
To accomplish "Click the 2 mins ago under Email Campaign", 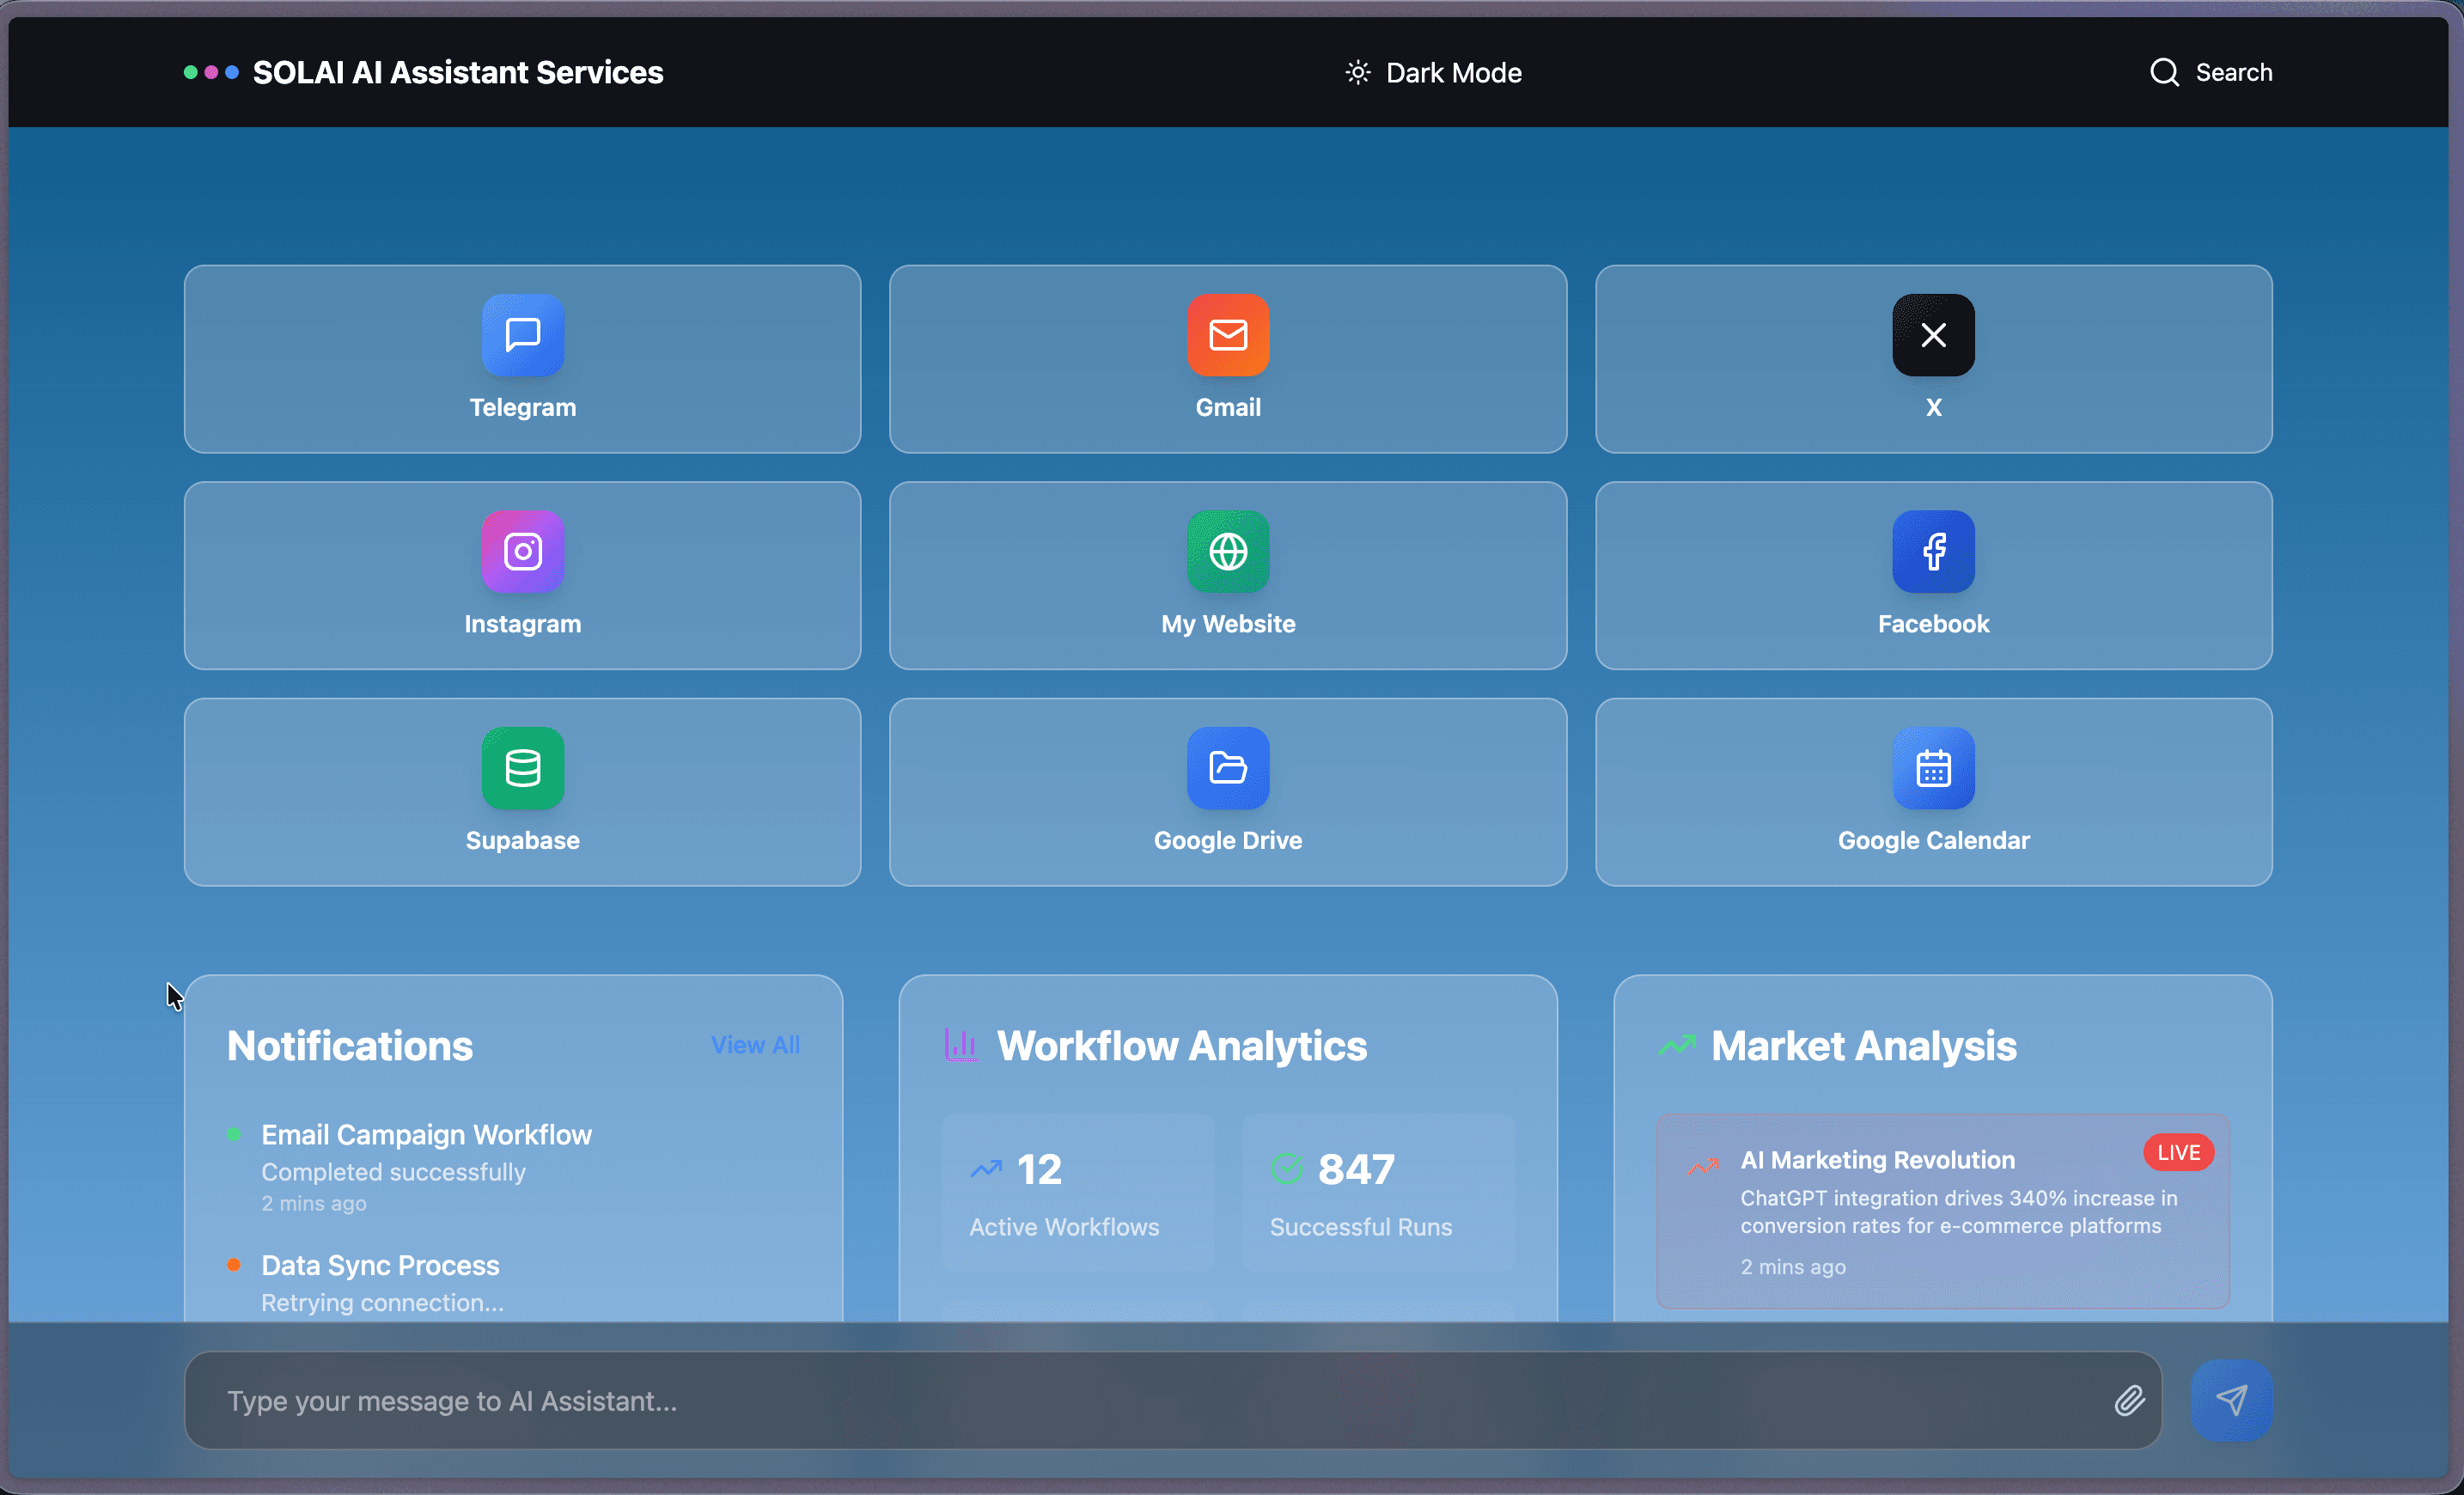I will 314,1203.
